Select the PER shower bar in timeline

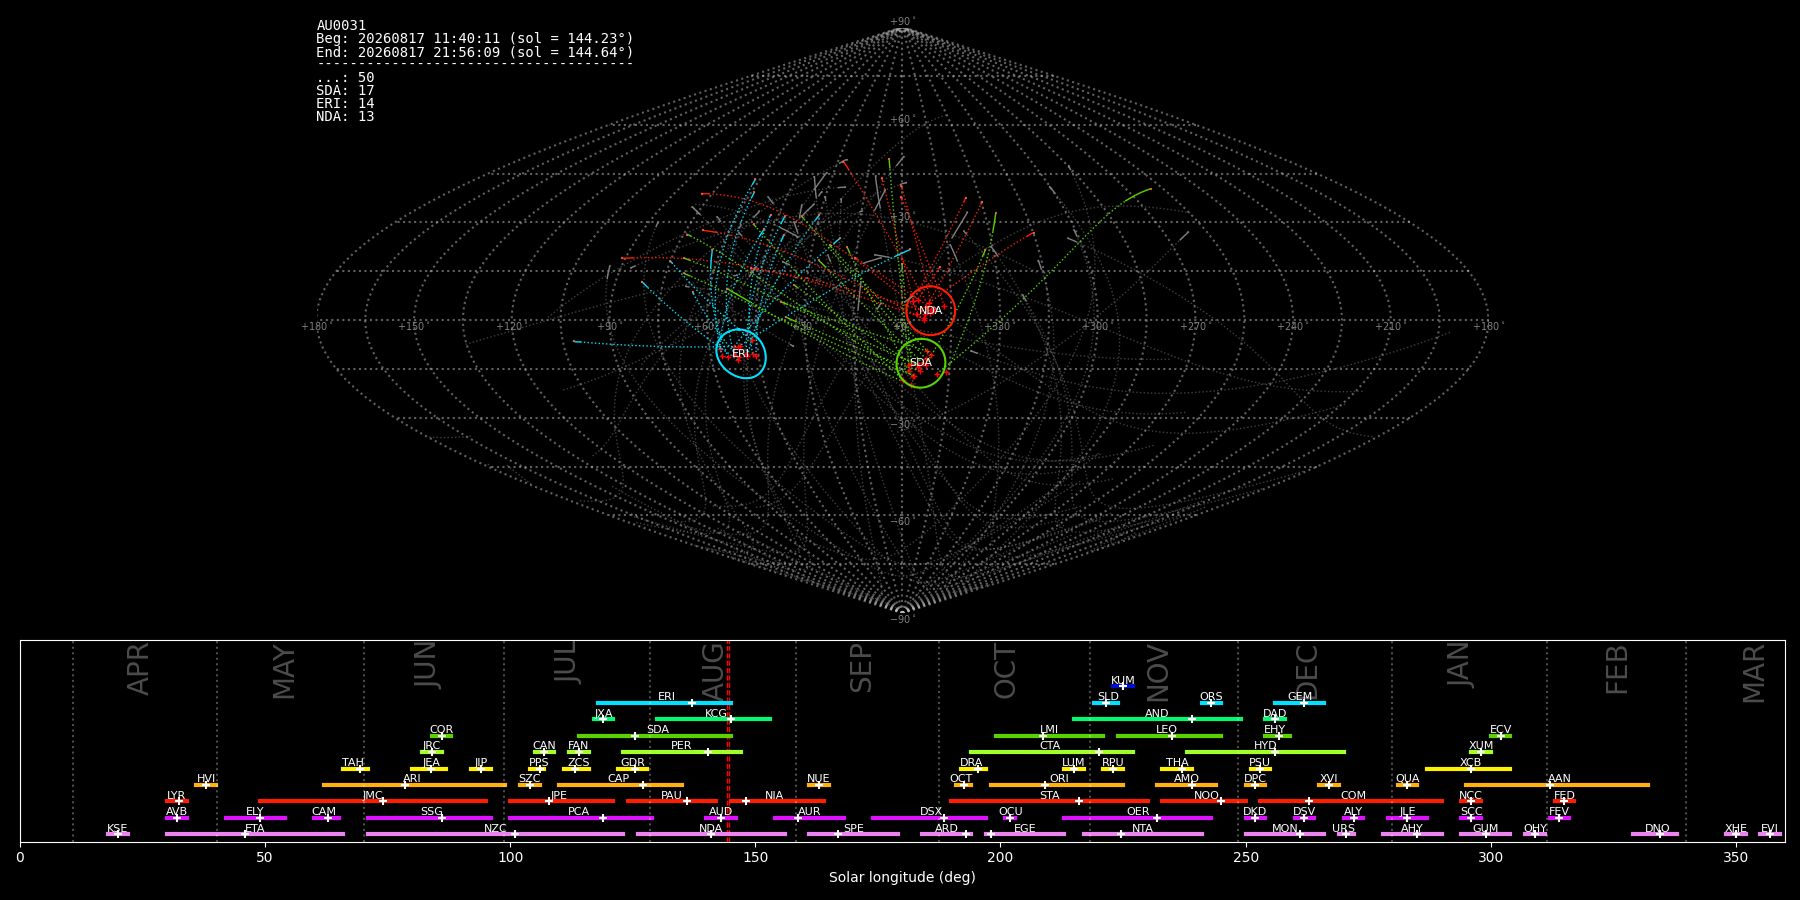pyautogui.click(x=682, y=752)
